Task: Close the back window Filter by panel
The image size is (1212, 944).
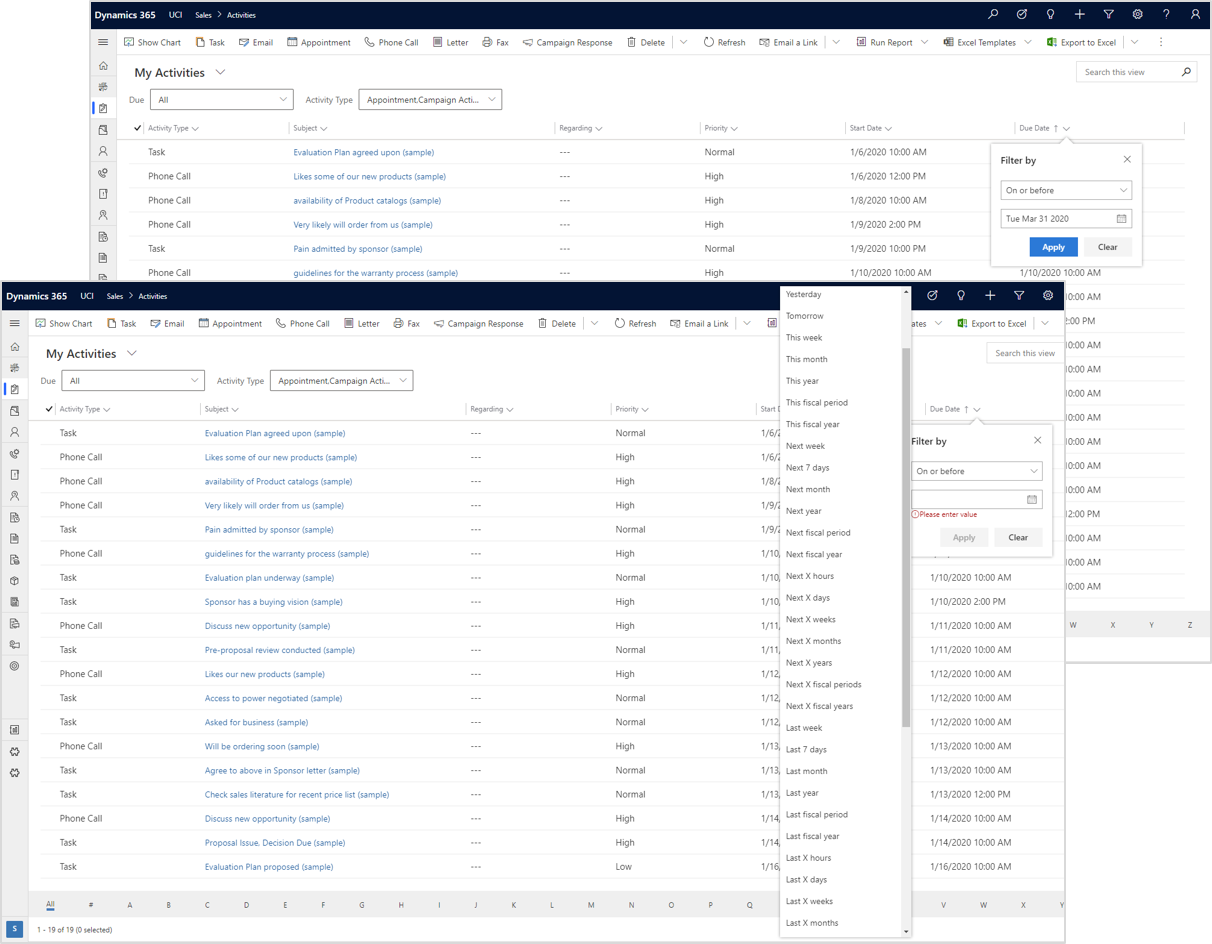Action: coord(1127,159)
